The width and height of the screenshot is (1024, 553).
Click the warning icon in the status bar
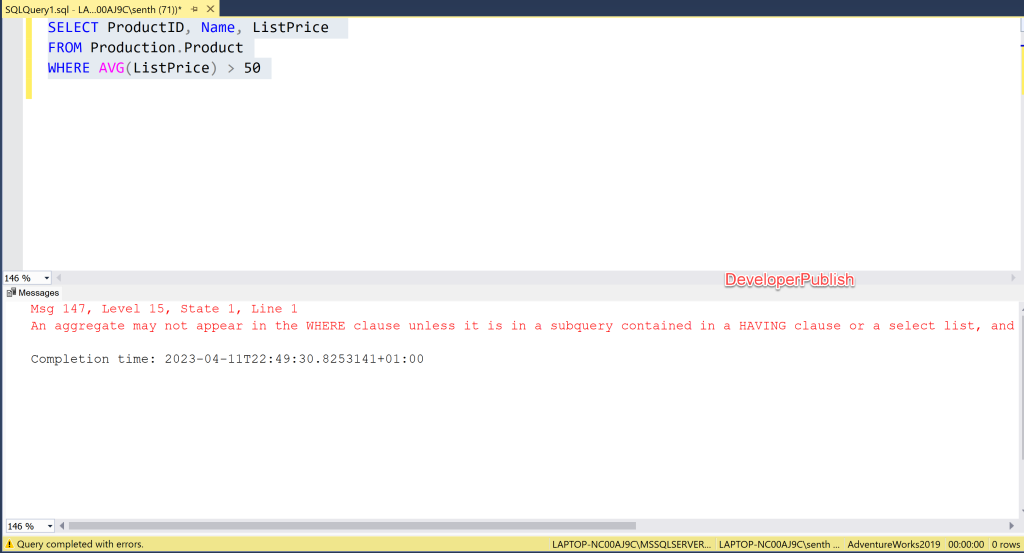[9, 544]
